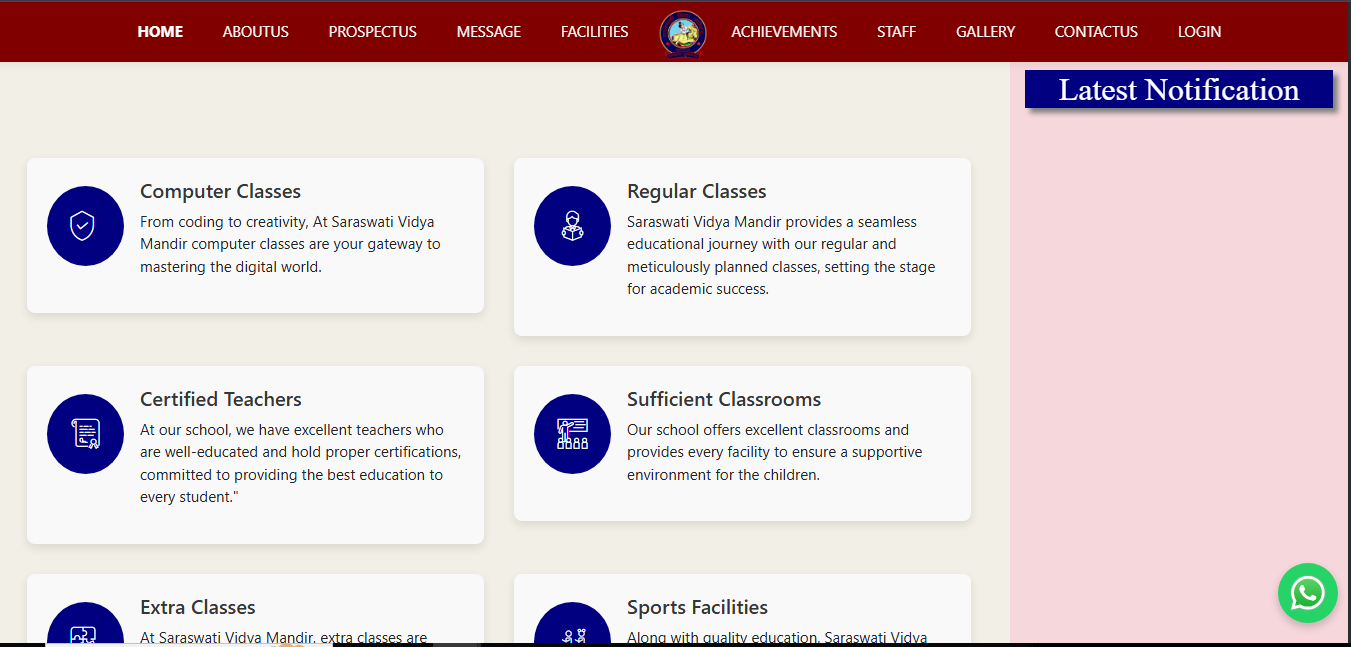Screen dimensions: 1351x647
Task: Click LOGIN in the navbar
Action: pyautogui.click(x=1199, y=32)
